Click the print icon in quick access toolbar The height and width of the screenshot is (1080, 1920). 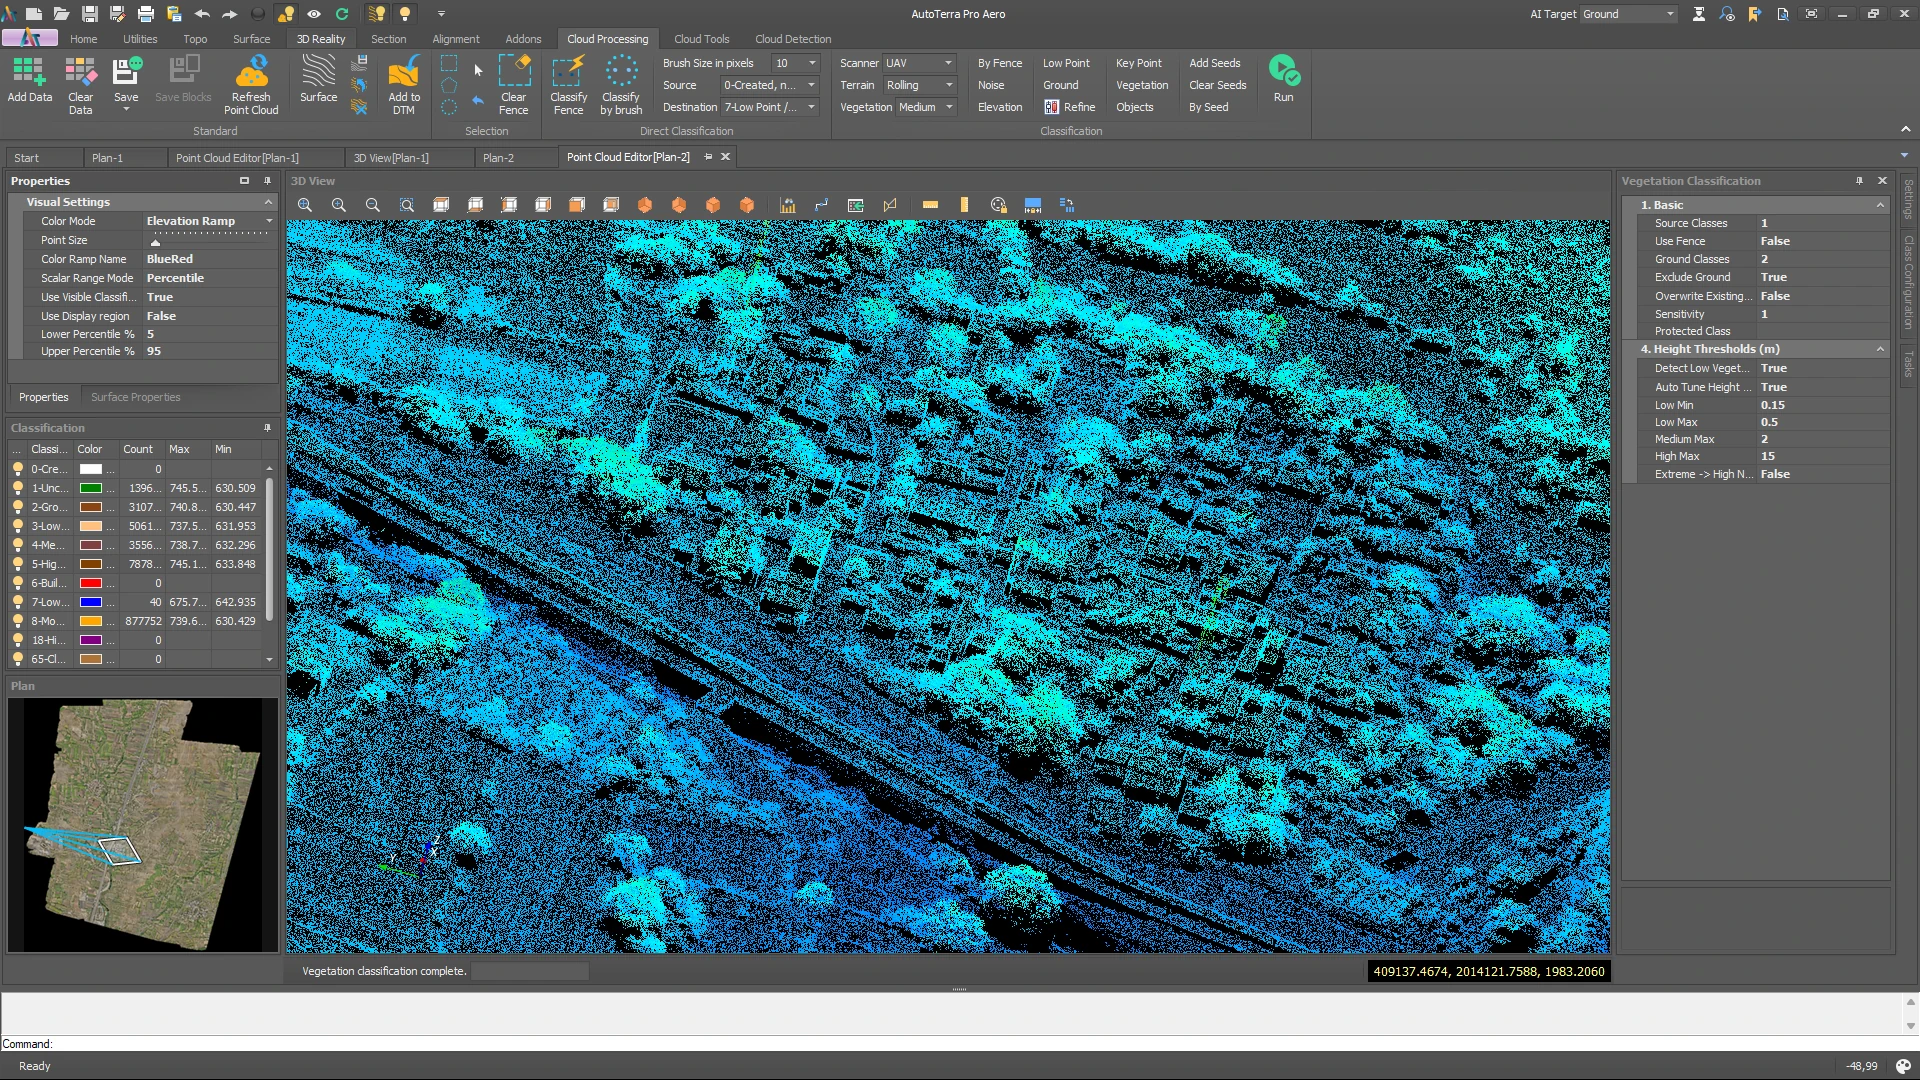(146, 14)
